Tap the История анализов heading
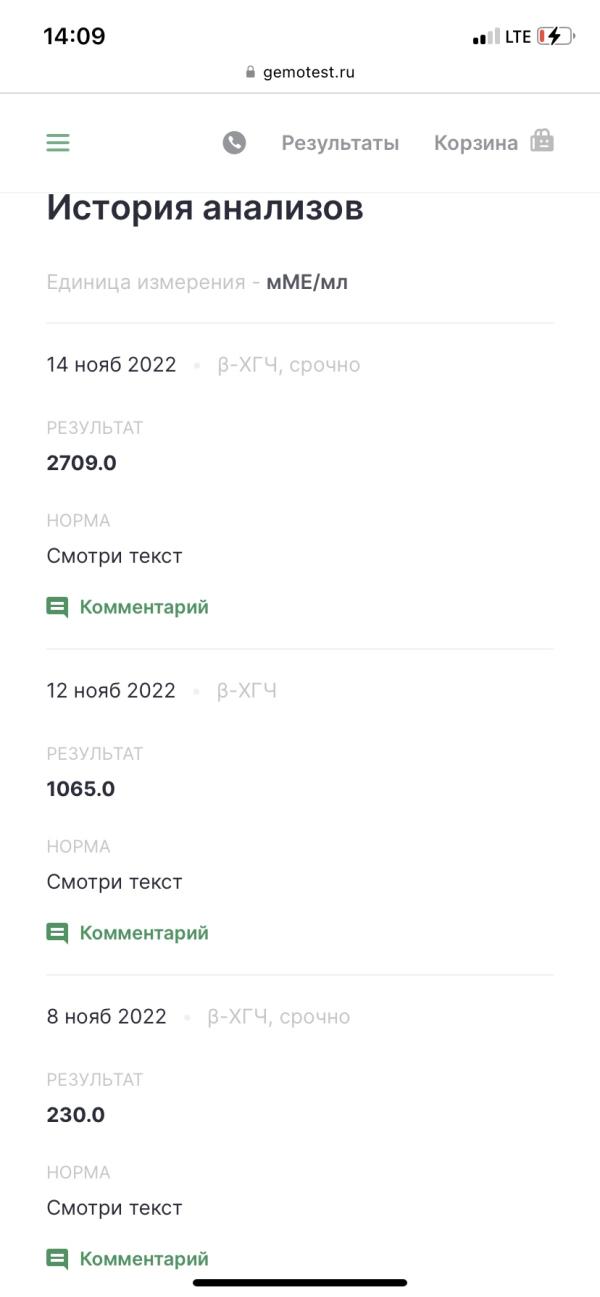This screenshot has height=1297, width=600. 205,208
